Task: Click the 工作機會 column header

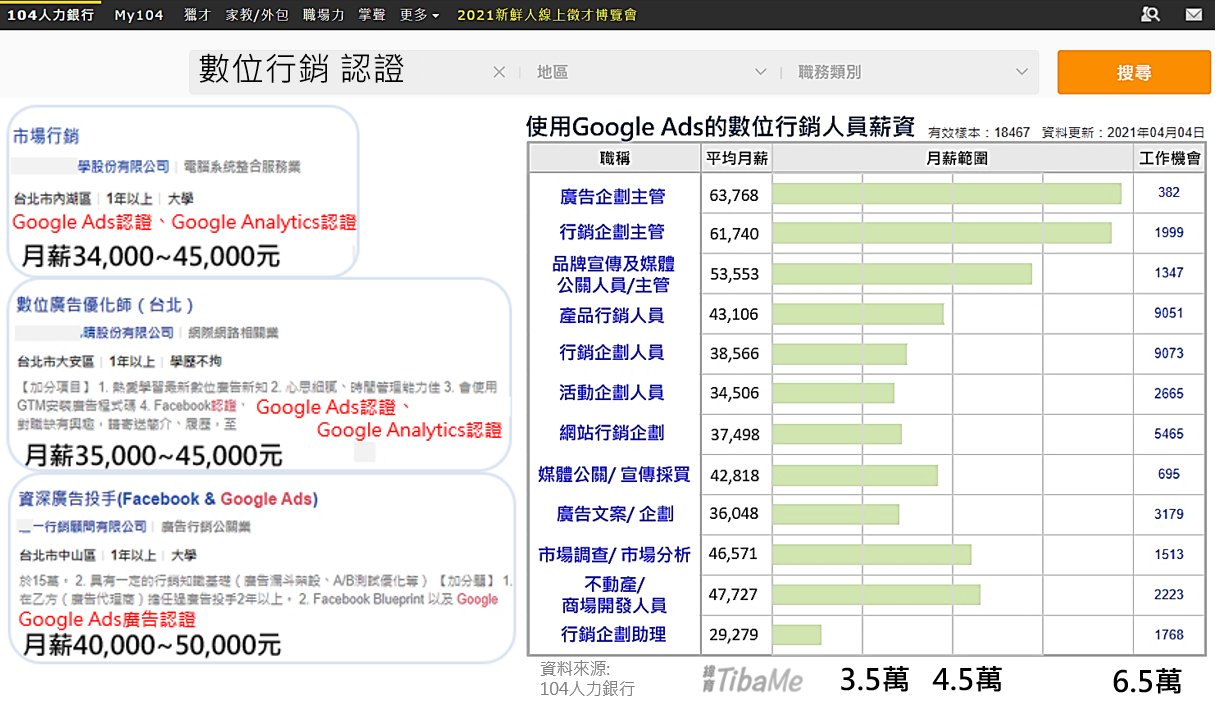Action: [1169, 158]
